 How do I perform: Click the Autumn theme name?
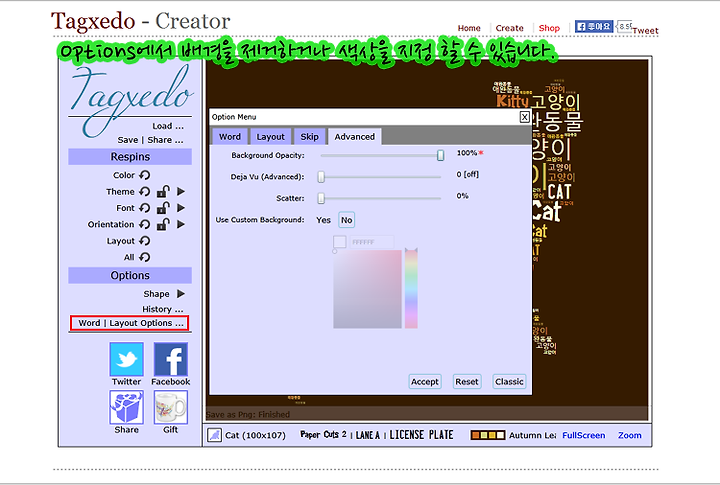pos(532,435)
